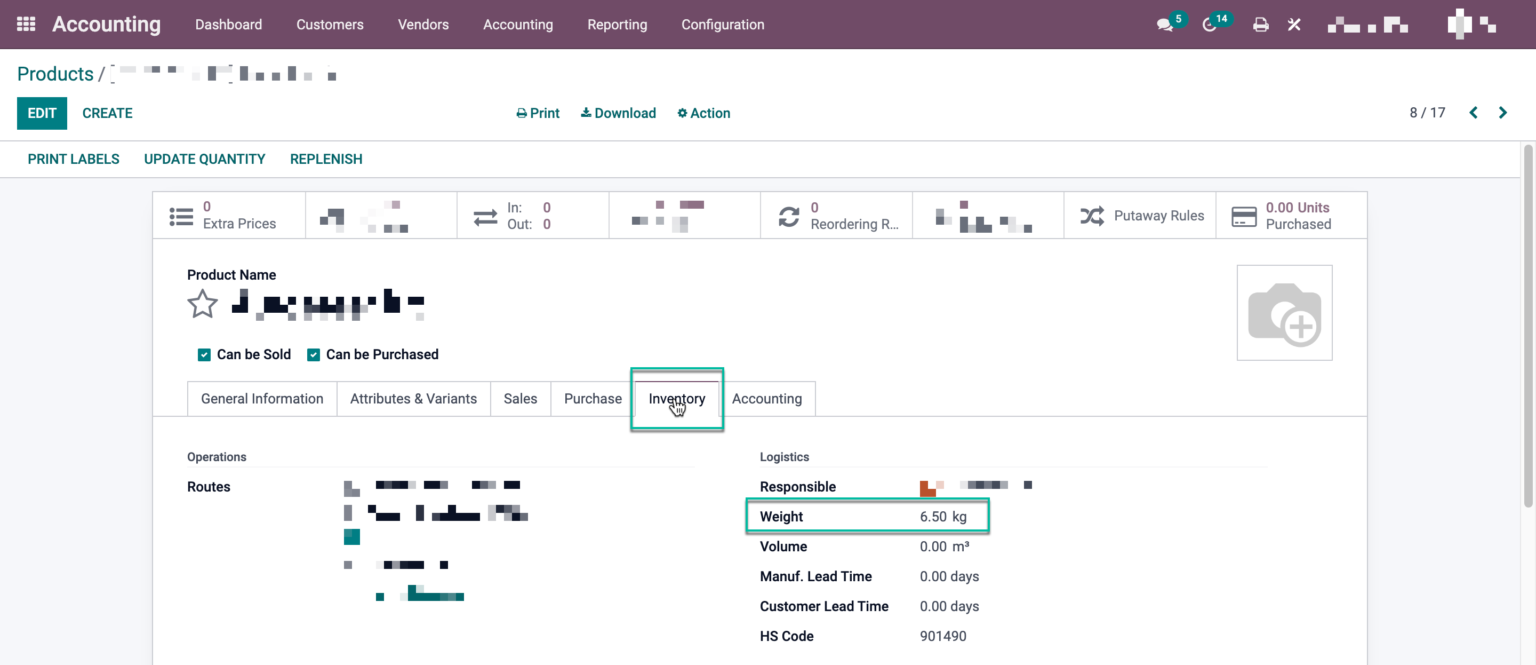1536x665 pixels.
Task: Open the Action dropdown menu
Action: click(x=703, y=113)
